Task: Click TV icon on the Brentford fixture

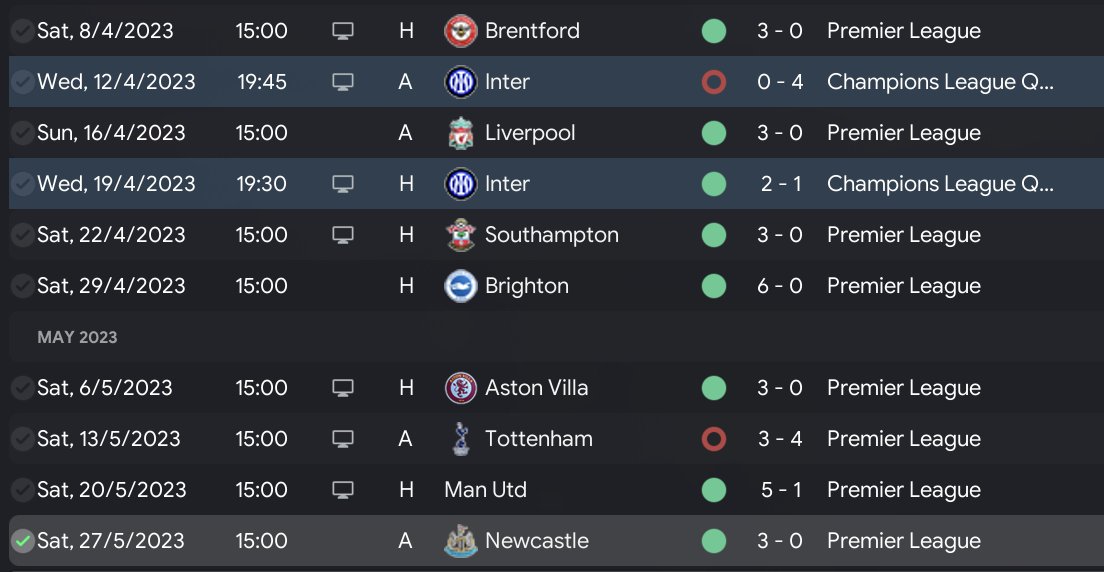Action: tap(343, 31)
